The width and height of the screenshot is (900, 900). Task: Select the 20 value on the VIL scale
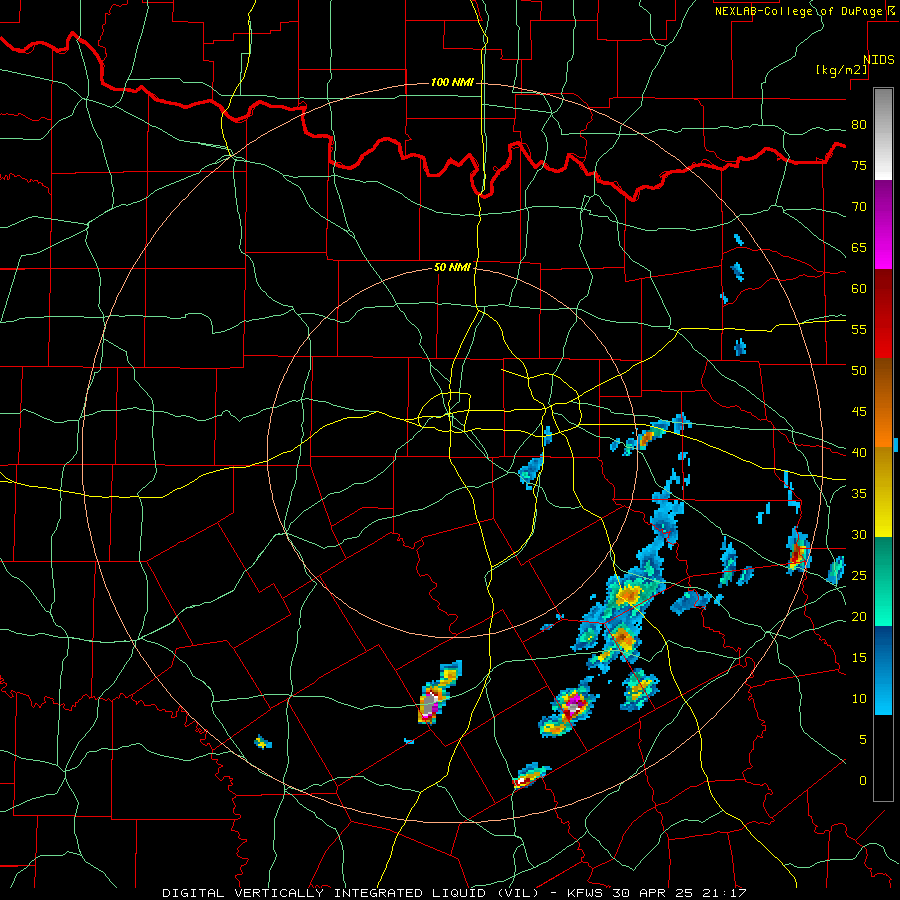(859, 617)
